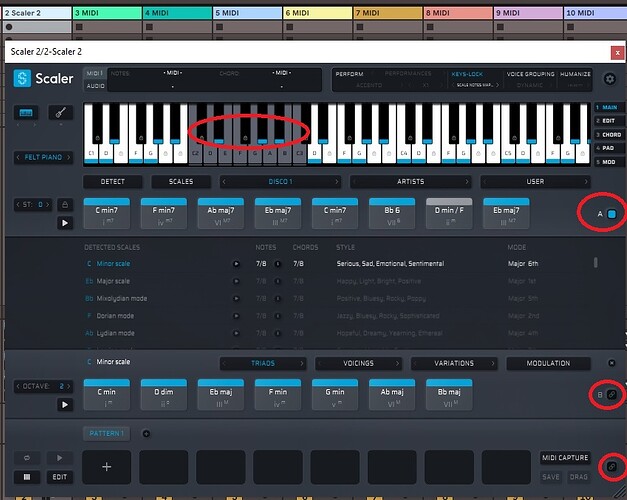Add chord to first empty pattern pad

pyautogui.click(x=106, y=467)
